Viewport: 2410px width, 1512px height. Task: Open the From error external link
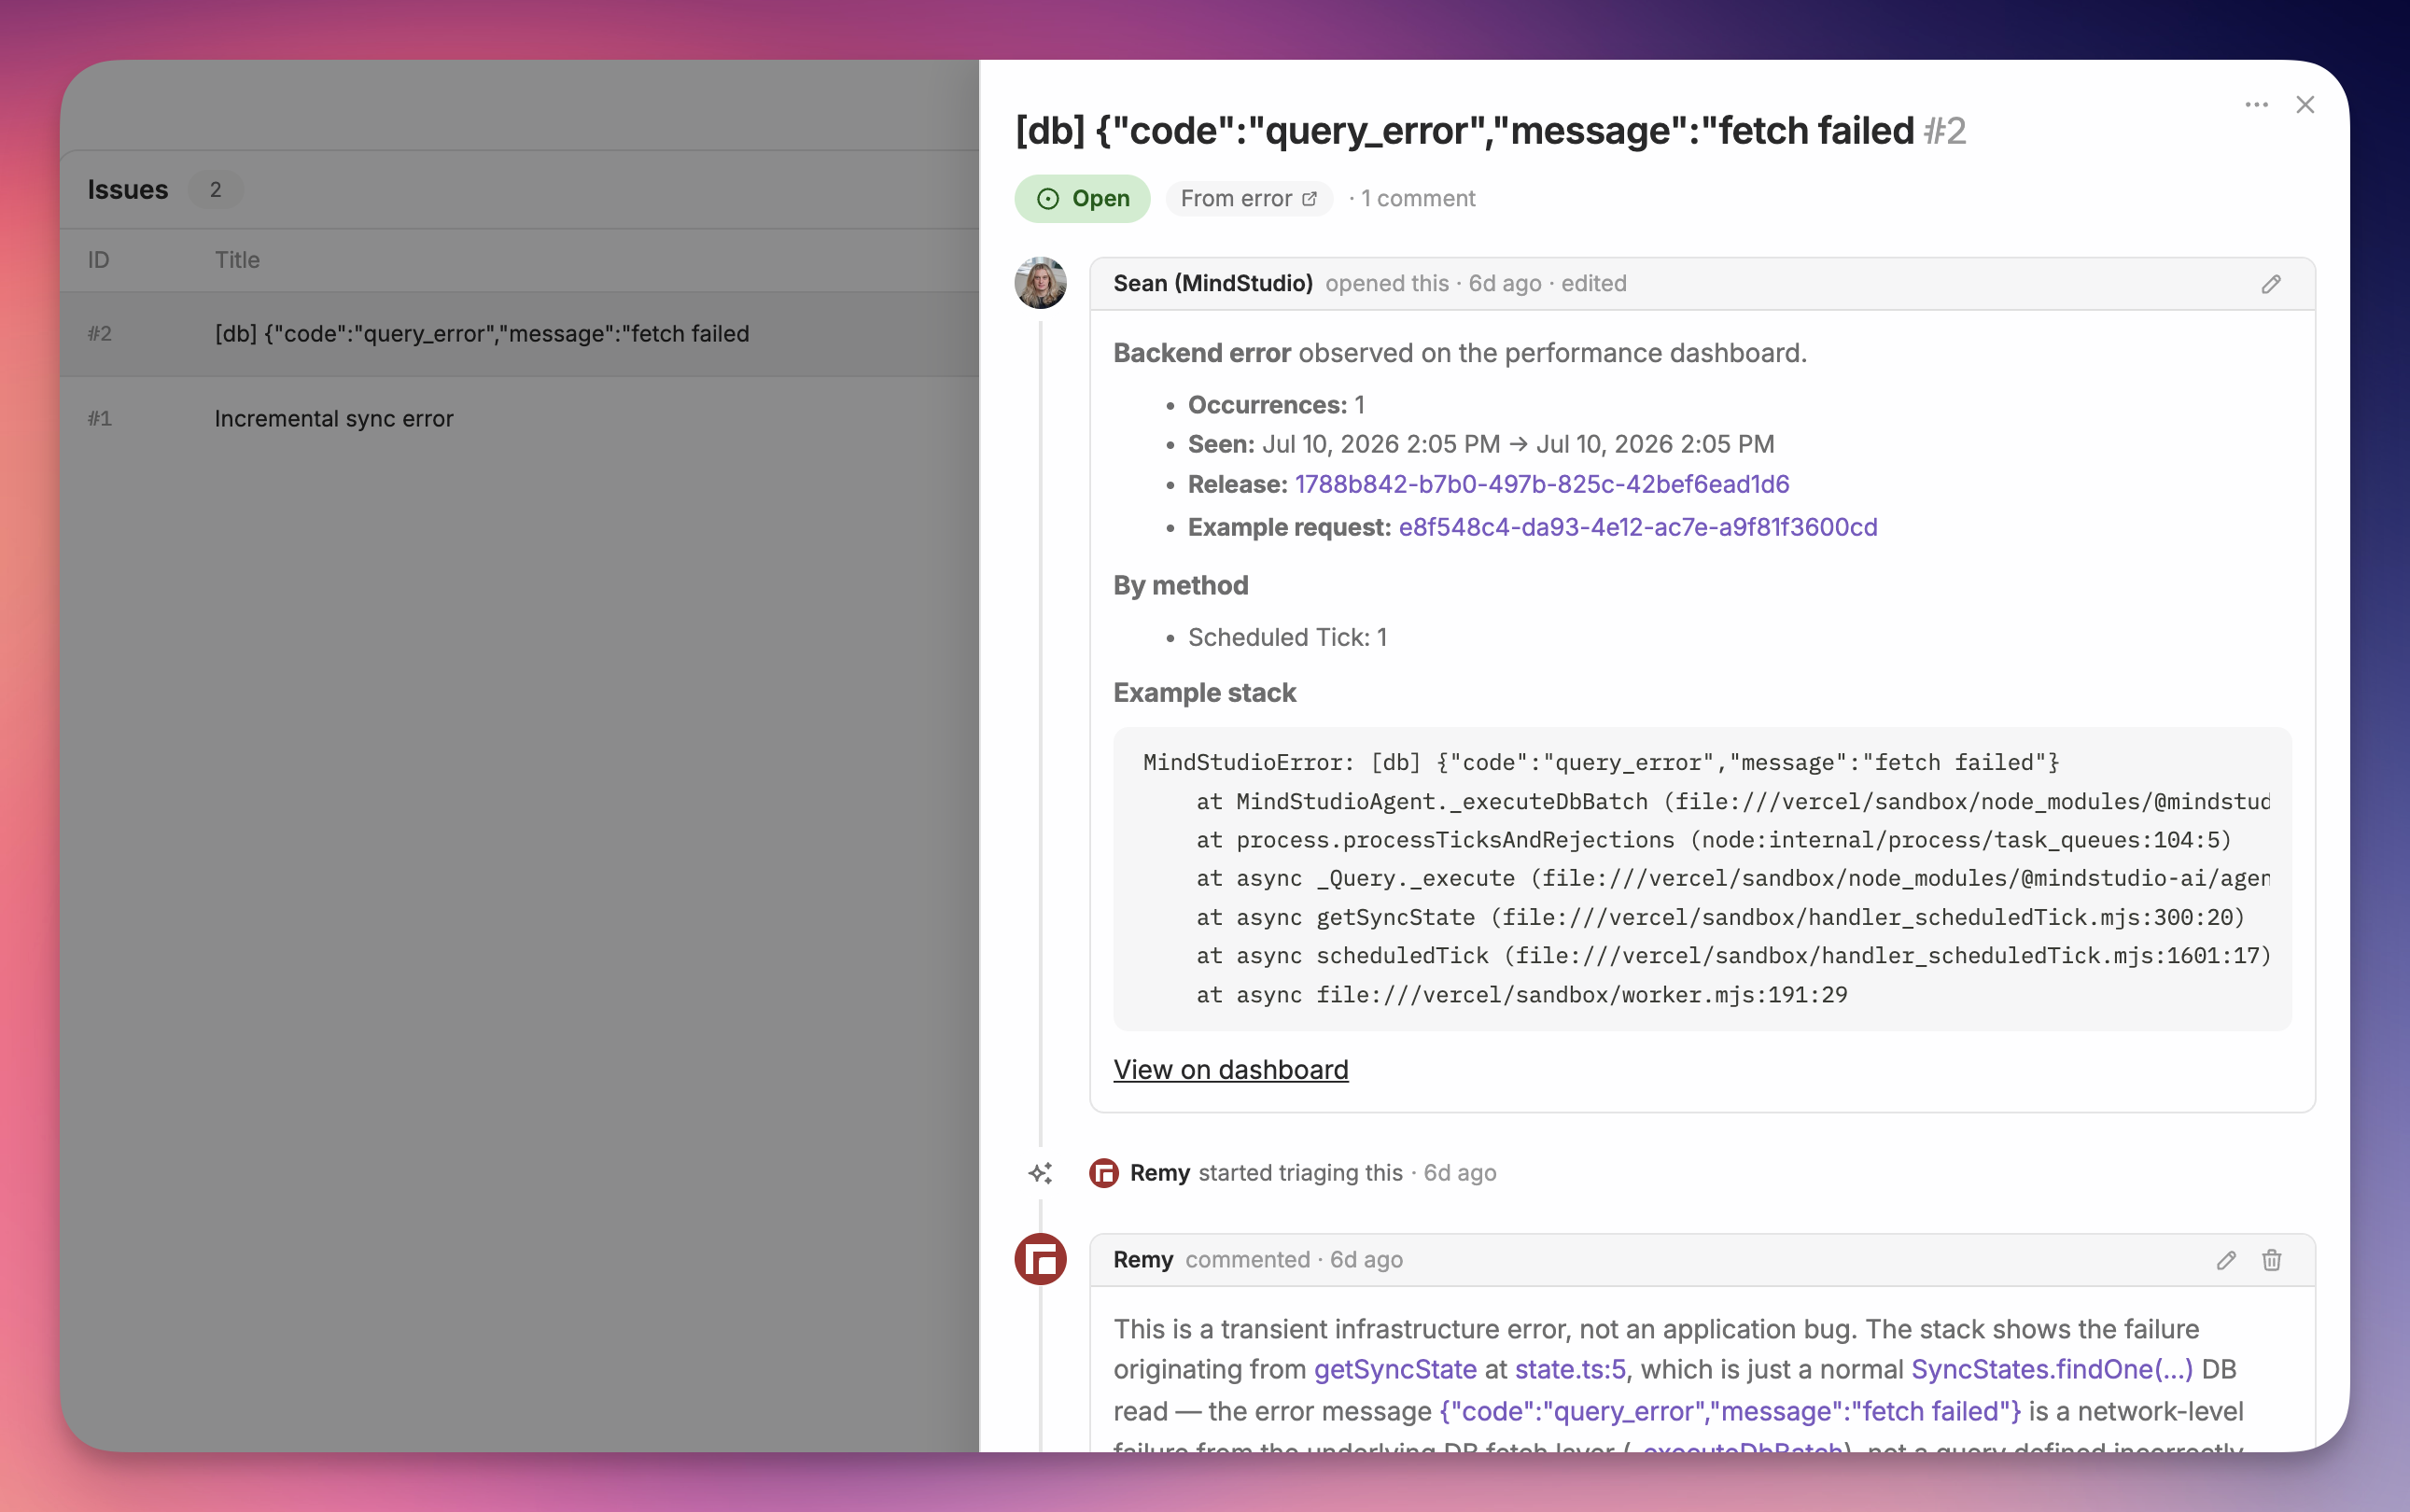point(1249,199)
